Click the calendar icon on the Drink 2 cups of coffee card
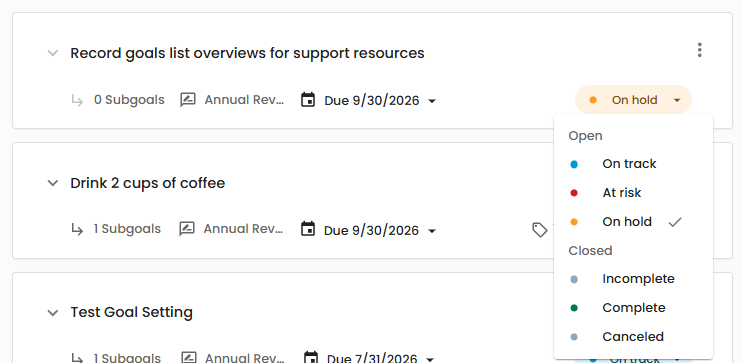Screen dimensions: 742x363 pyautogui.click(x=308, y=229)
